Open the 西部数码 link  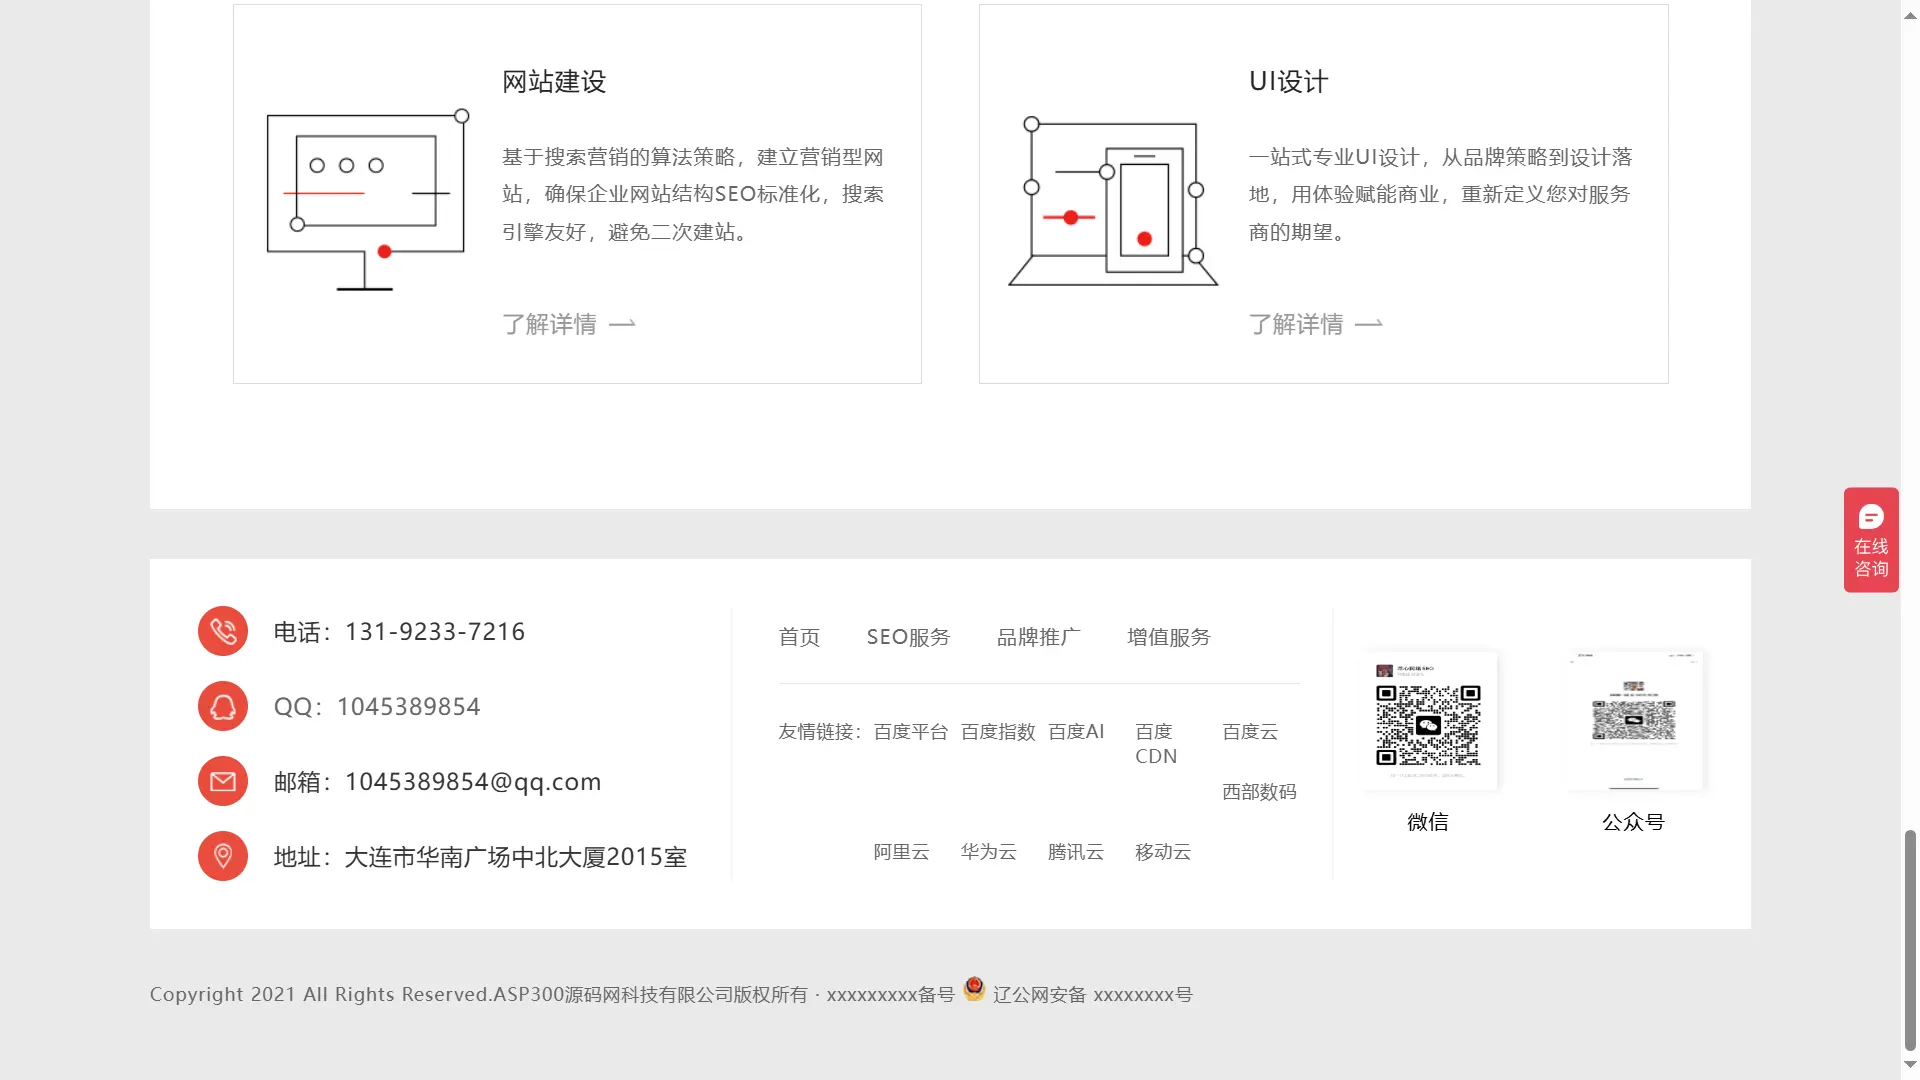click(x=1259, y=792)
